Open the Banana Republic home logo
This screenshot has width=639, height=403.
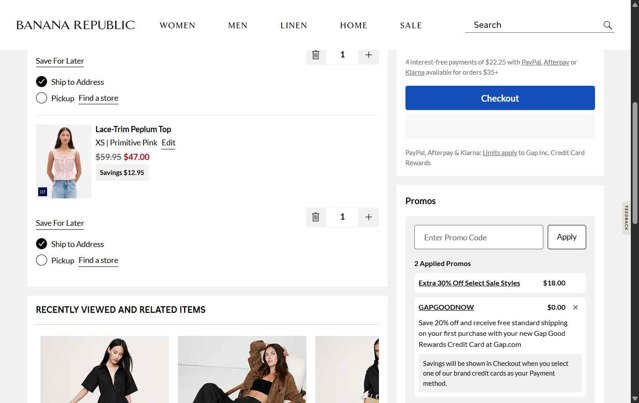[x=75, y=25]
